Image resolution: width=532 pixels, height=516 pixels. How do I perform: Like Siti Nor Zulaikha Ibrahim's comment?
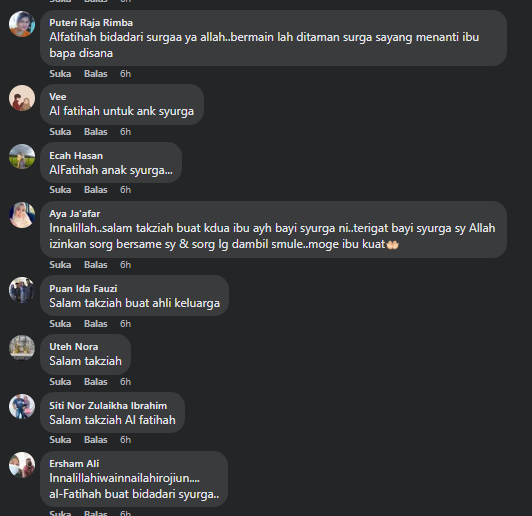60,440
